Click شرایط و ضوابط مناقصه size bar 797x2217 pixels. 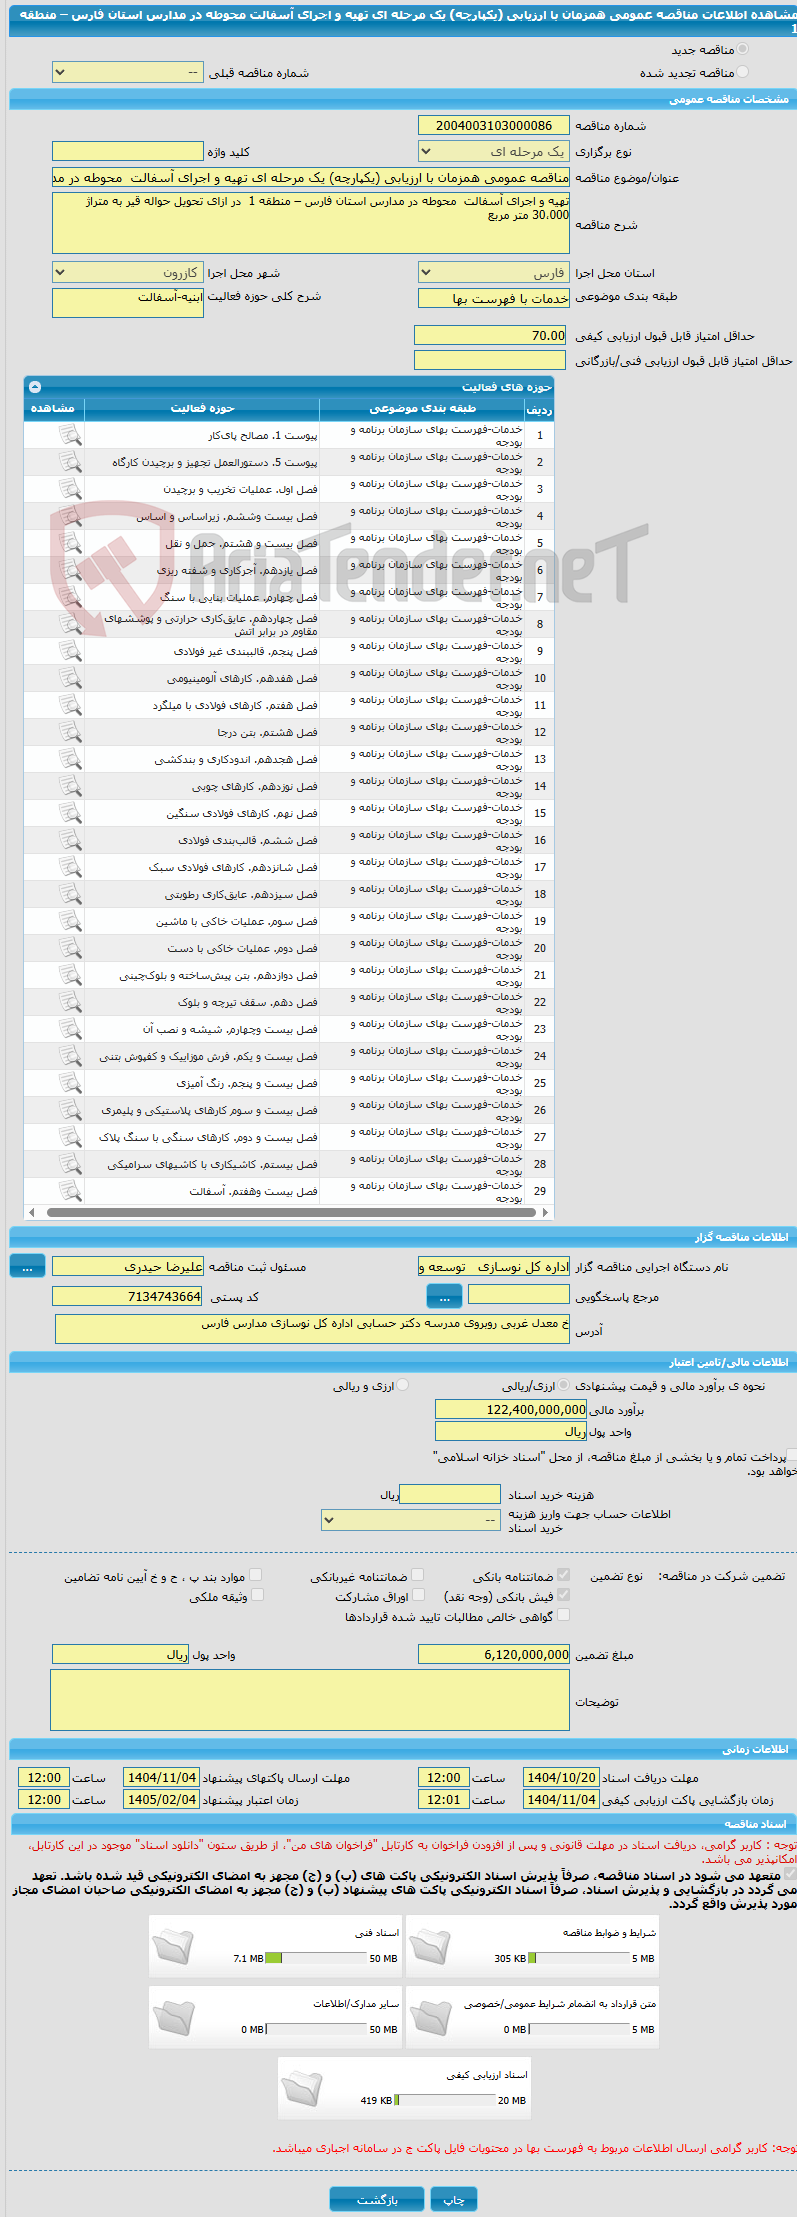[579, 1958]
